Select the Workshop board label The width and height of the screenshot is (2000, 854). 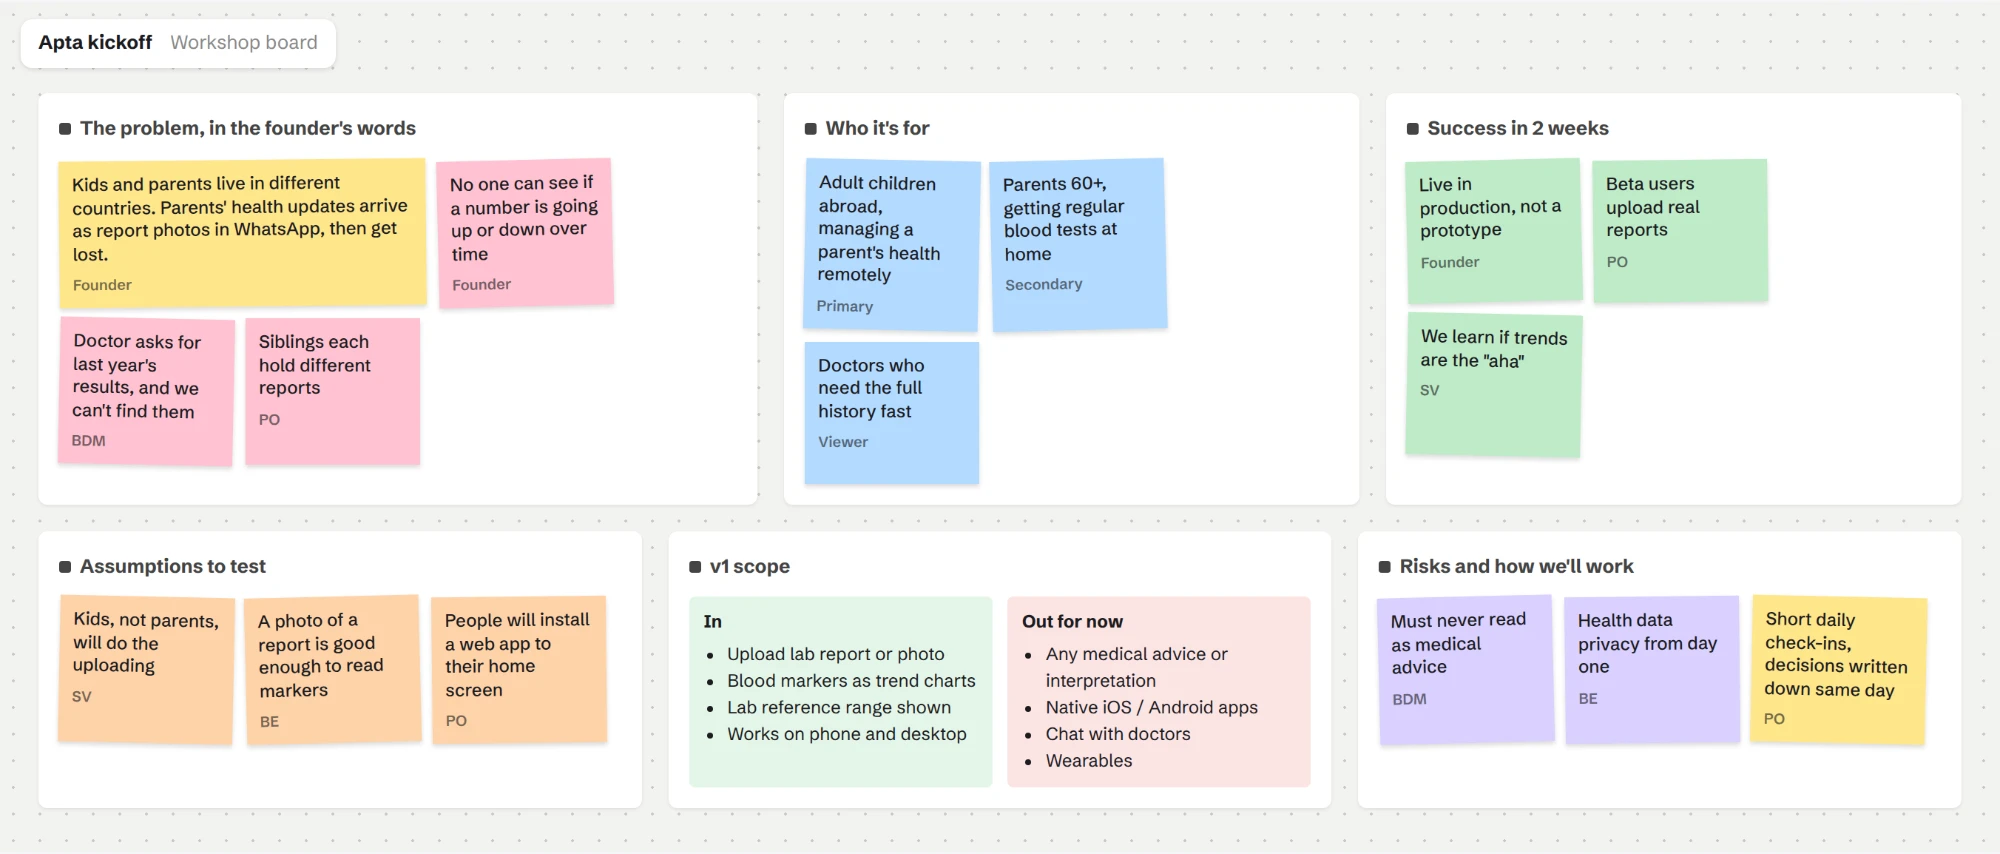[x=244, y=42]
